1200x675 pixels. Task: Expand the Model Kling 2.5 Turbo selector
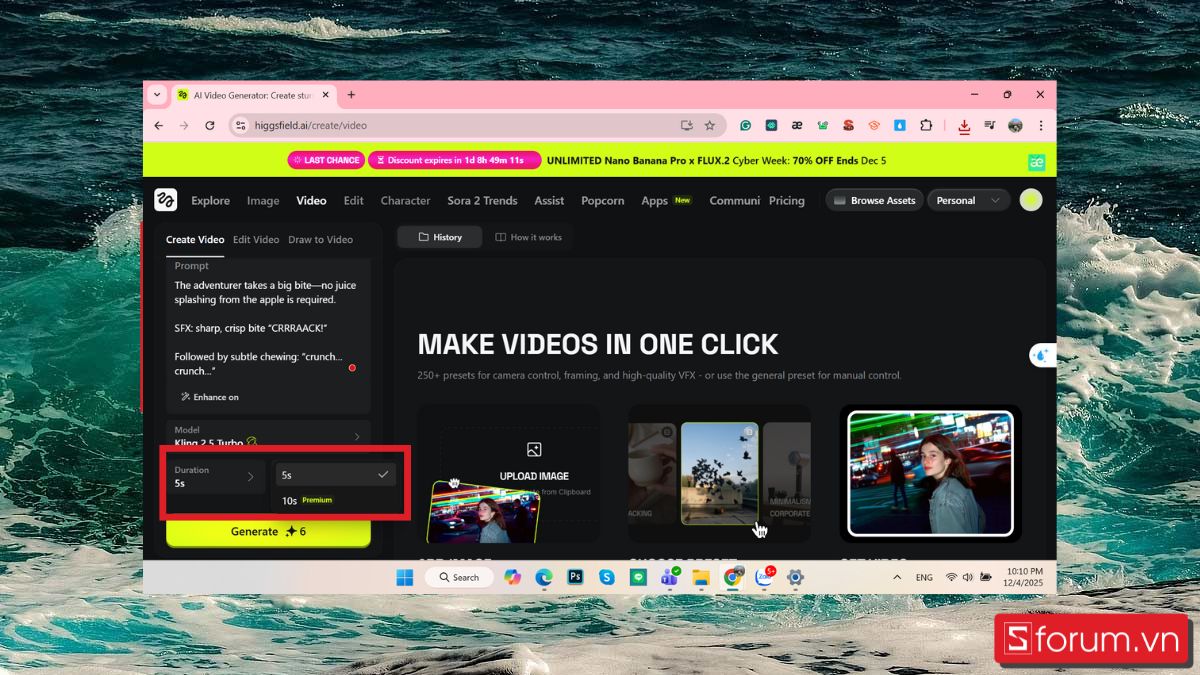[268, 436]
